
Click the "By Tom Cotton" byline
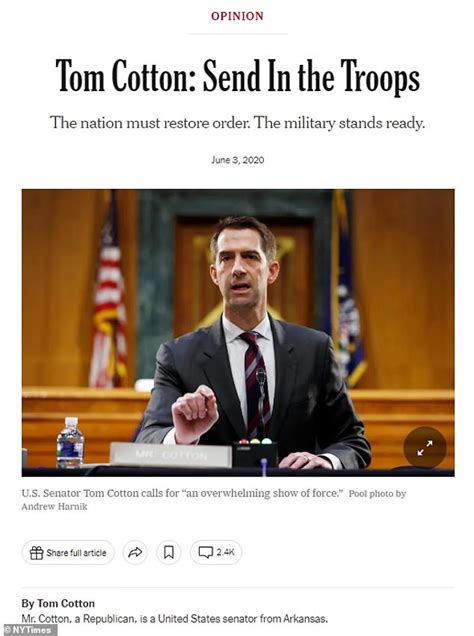(x=58, y=604)
